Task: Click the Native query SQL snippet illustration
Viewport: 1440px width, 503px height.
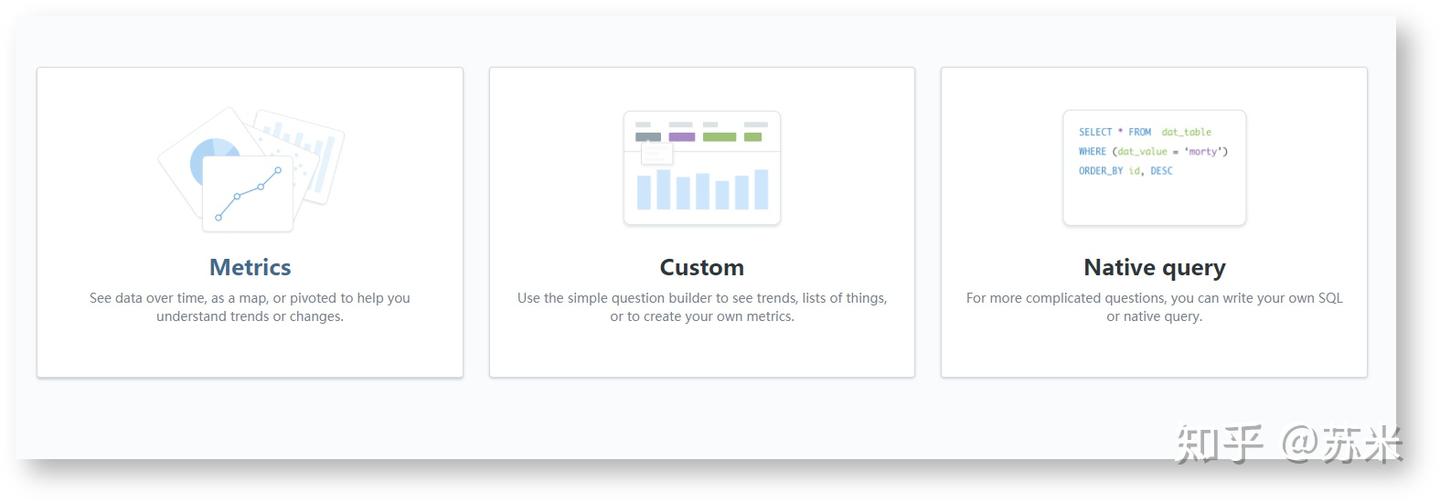Action: 1154,168
